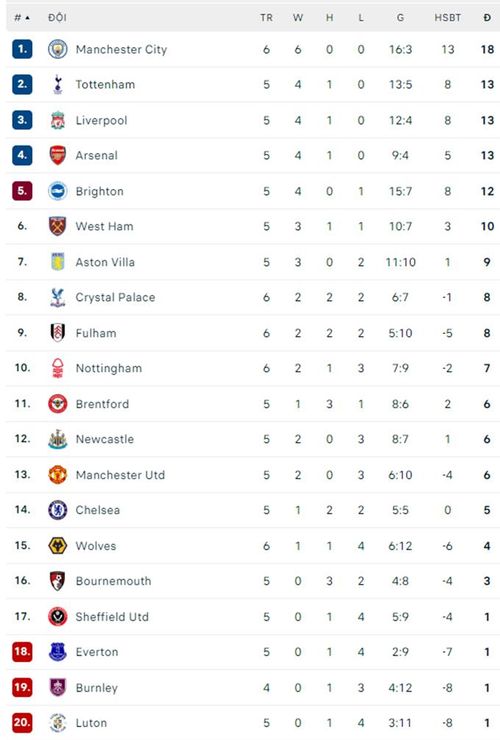Click the Wolves wolf-head crest

[58, 546]
